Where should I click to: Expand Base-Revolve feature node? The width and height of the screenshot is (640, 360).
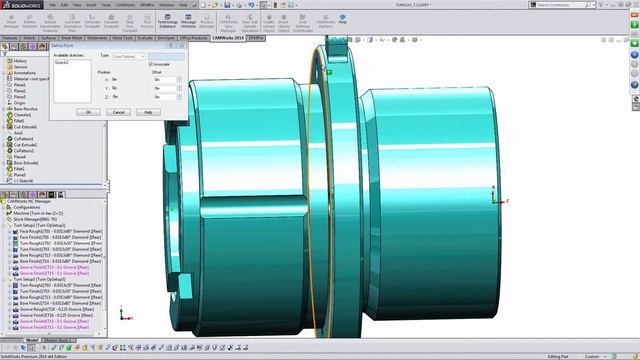tap(4, 109)
